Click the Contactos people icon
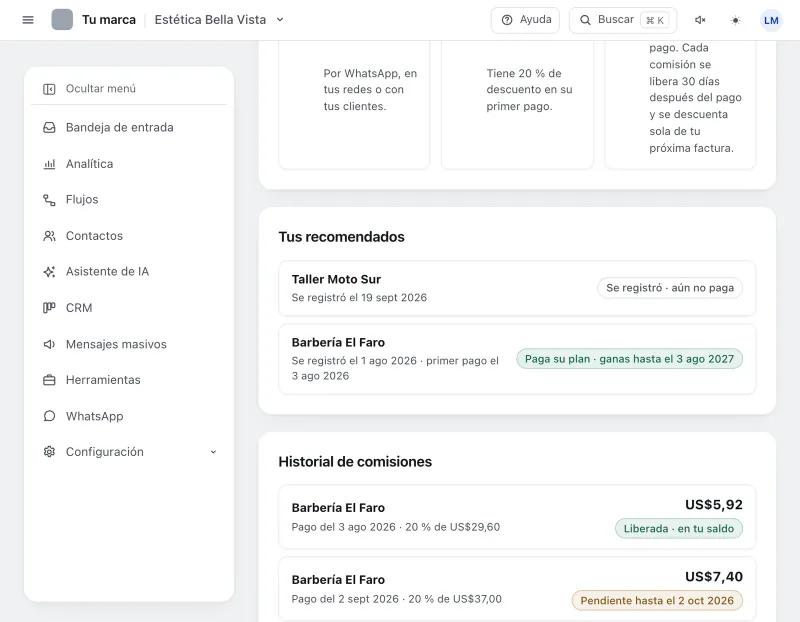 tap(49, 236)
